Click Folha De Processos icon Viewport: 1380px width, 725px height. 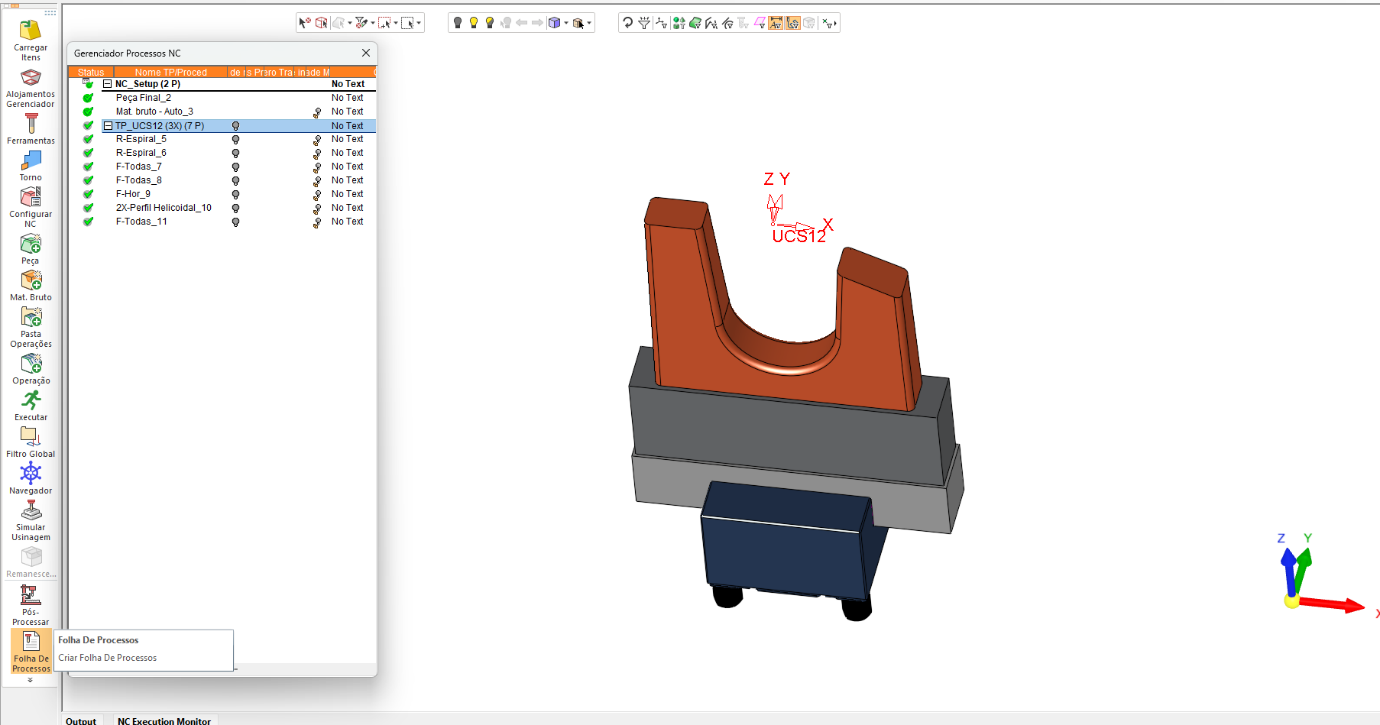(31, 641)
